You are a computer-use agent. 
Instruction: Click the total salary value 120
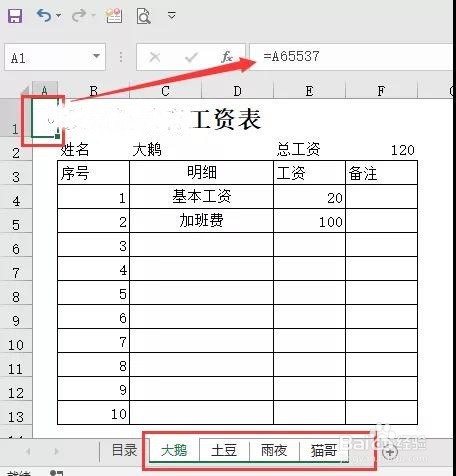click(381, 149)
